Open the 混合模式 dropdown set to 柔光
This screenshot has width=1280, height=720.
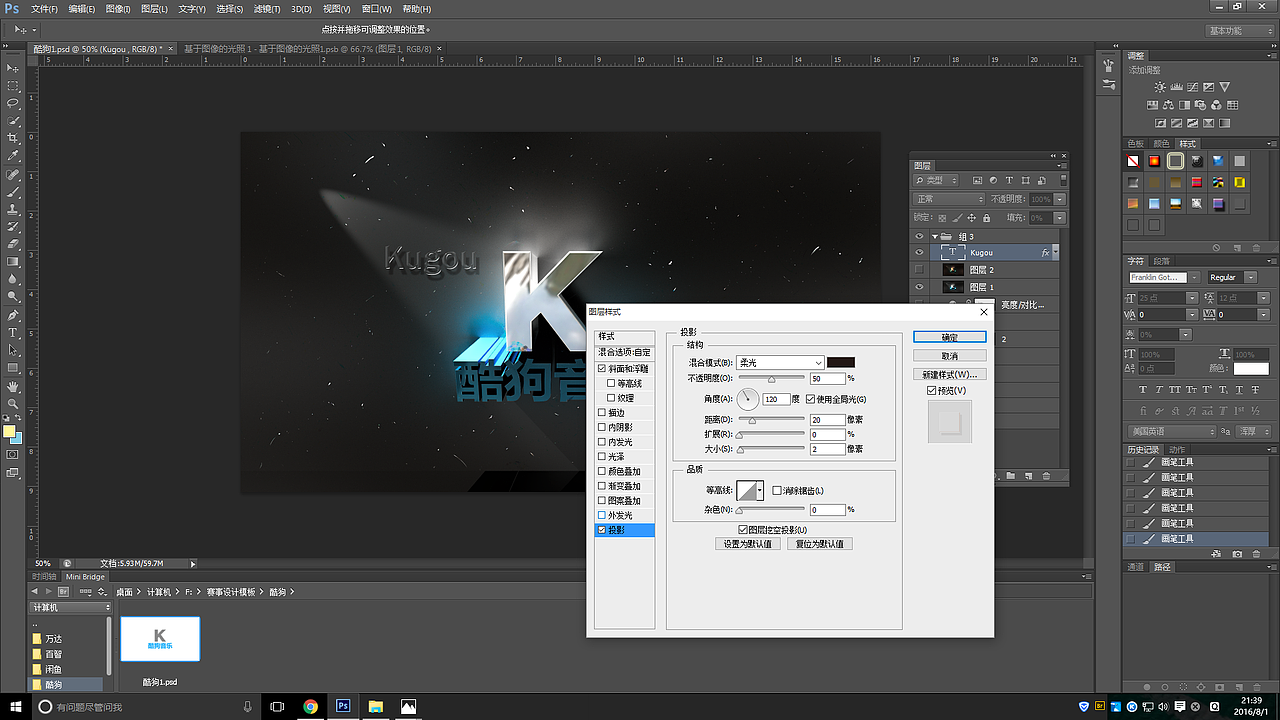(780, 363)
